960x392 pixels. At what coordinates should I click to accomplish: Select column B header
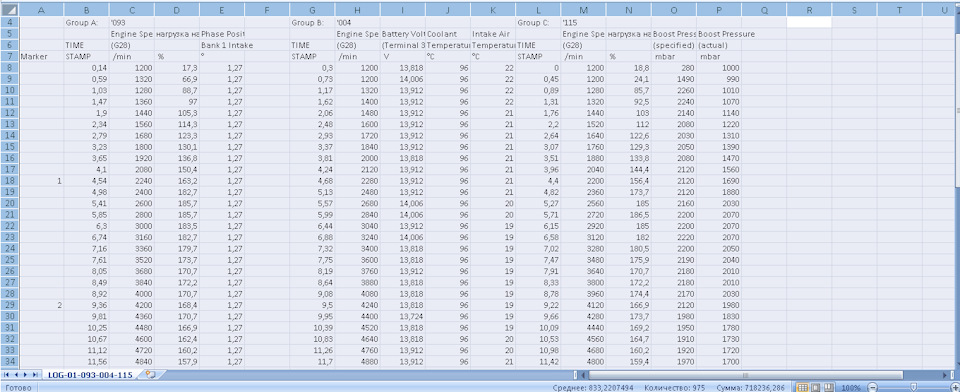pos(86,10)
